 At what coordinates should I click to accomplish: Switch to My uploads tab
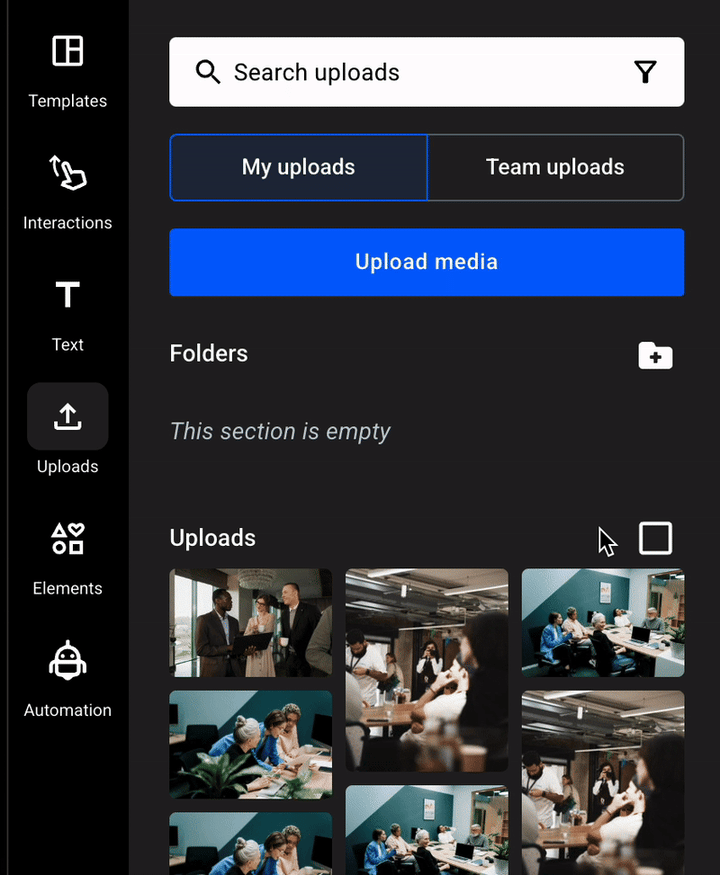(299, 167)
